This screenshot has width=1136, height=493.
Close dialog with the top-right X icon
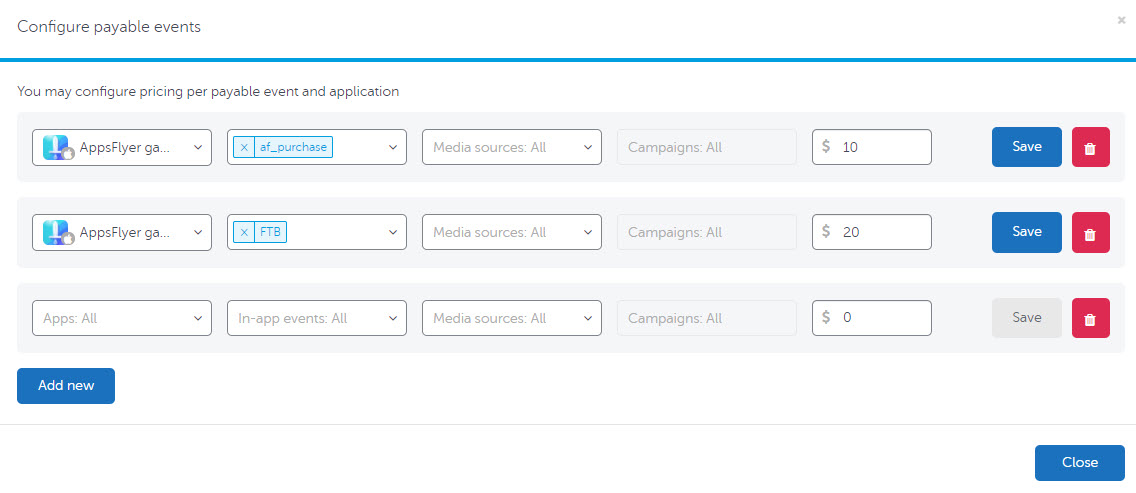pos(1121,20)
